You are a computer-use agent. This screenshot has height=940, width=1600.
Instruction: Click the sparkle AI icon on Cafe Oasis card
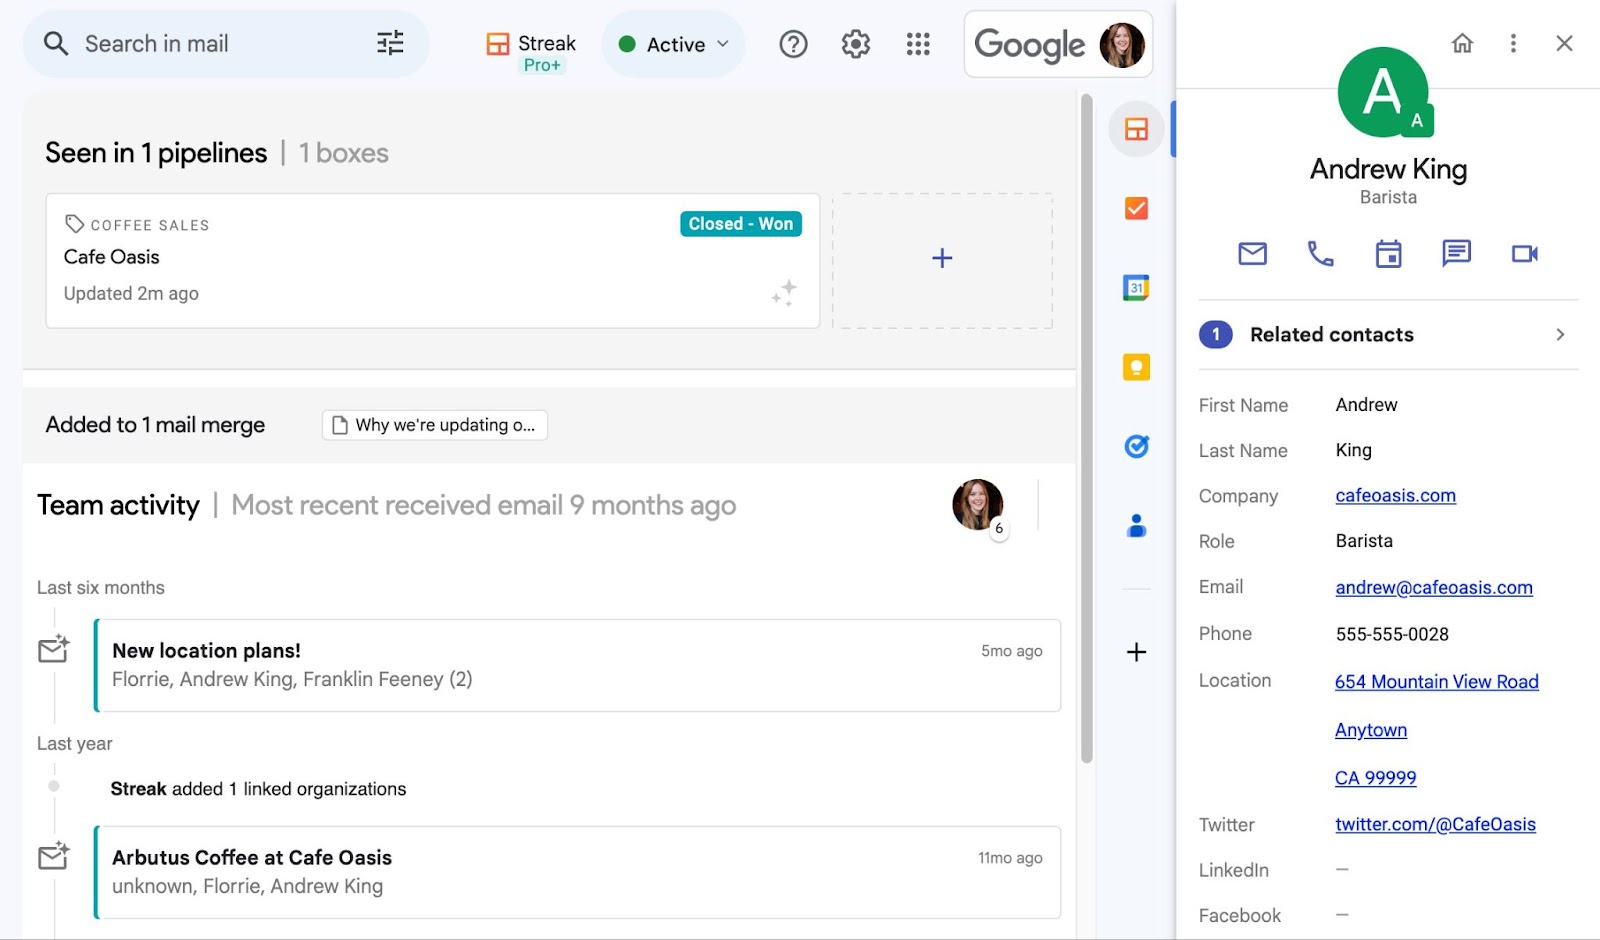pyautogui.click(x=784, y=293)
